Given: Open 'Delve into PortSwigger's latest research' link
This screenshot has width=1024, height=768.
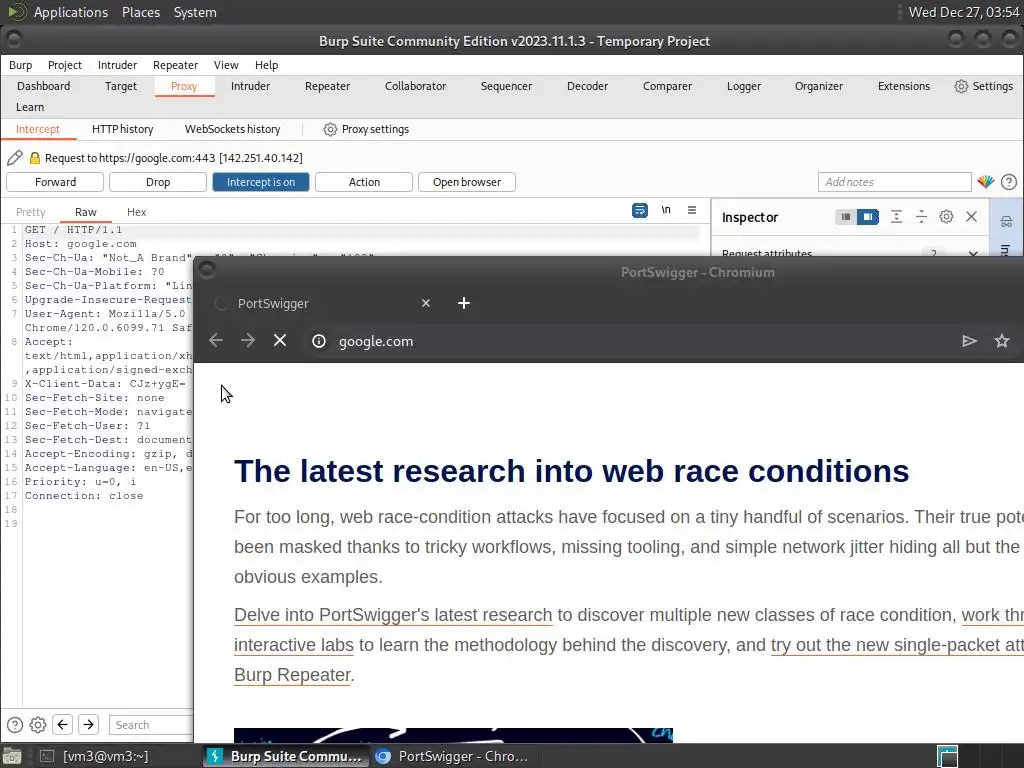Looking at the screenshot, I should point(393,615).
